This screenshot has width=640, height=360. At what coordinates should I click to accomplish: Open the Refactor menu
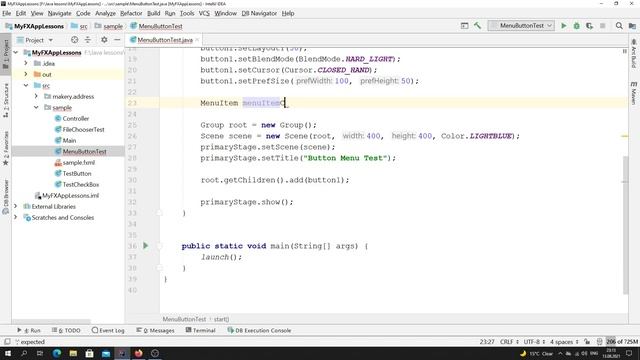click(x=131, y=13)
